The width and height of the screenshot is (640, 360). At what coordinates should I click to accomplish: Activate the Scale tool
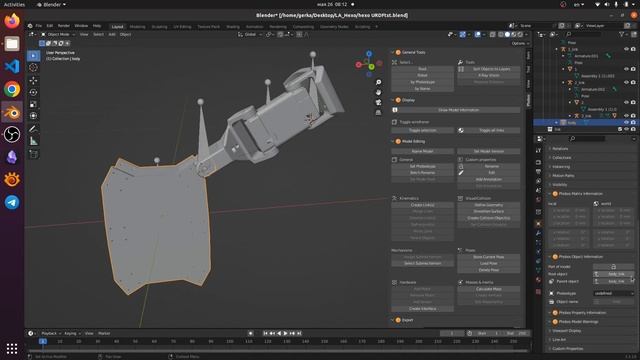(33, 104)
